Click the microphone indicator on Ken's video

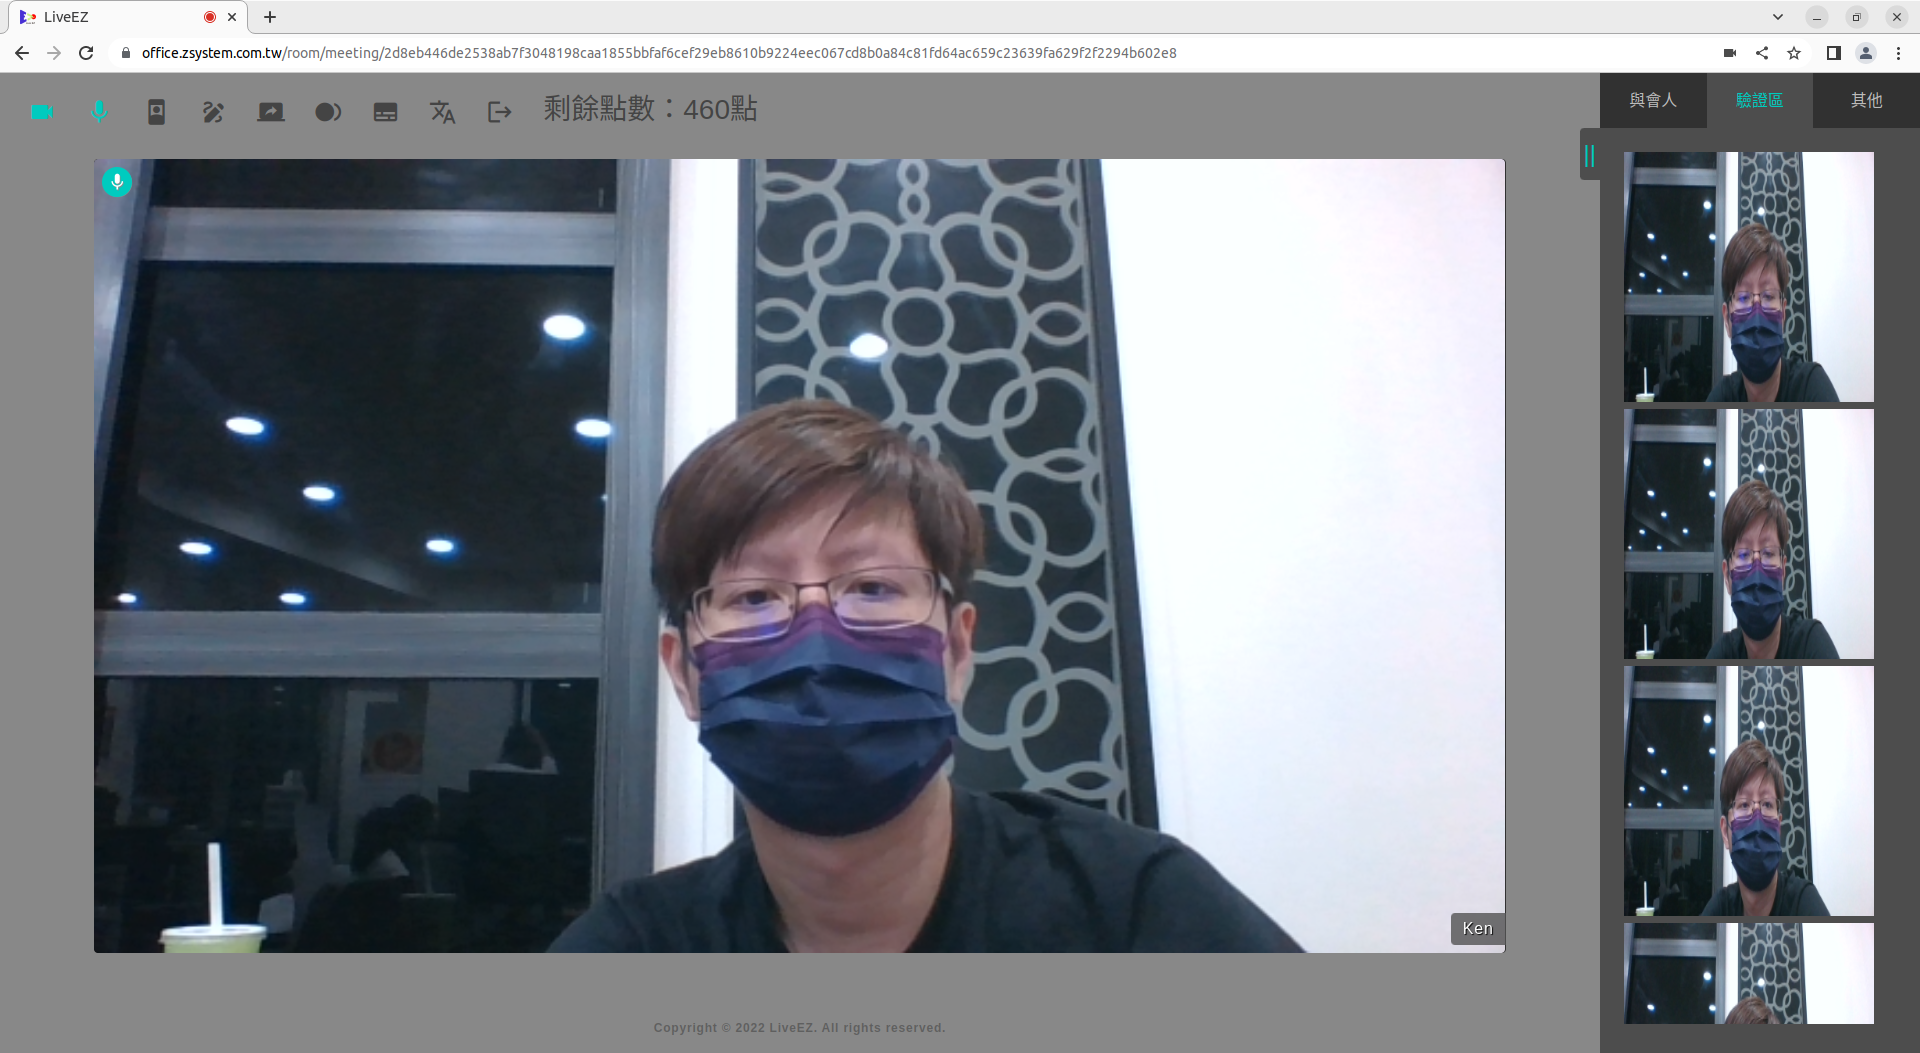coord(117,182)
